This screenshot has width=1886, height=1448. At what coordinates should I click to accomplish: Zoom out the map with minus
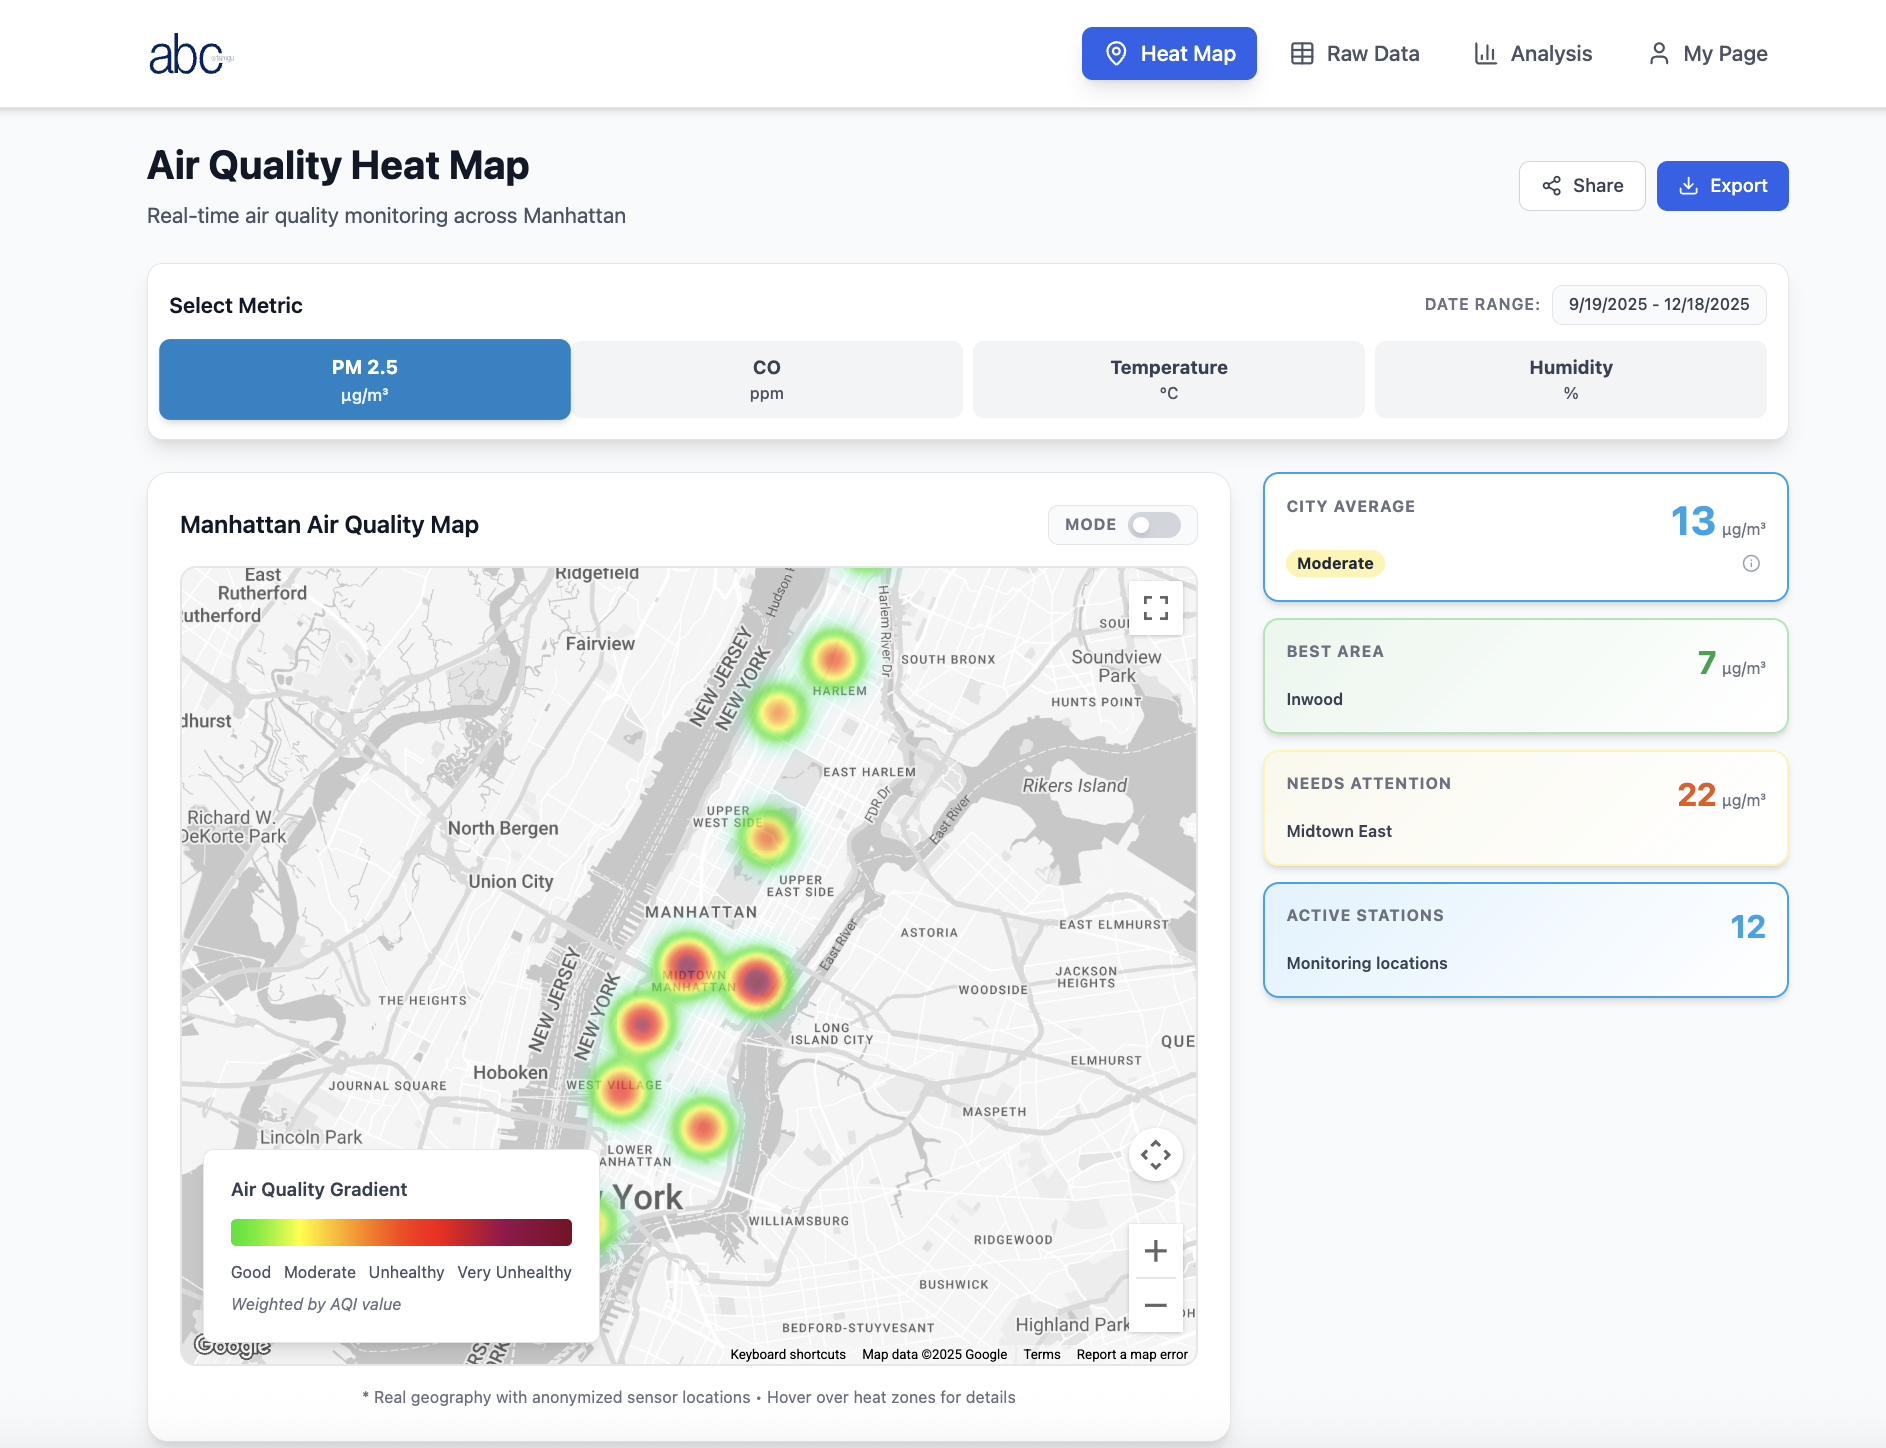[1155, 1305]
